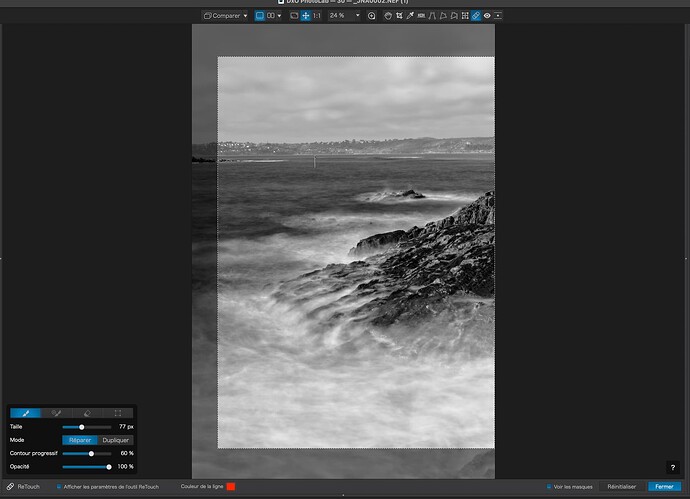Select the Horizon tool
Image resolution: width=690 pixels, height=499 pixels.
pyautogui.click(x=421, y=16)
